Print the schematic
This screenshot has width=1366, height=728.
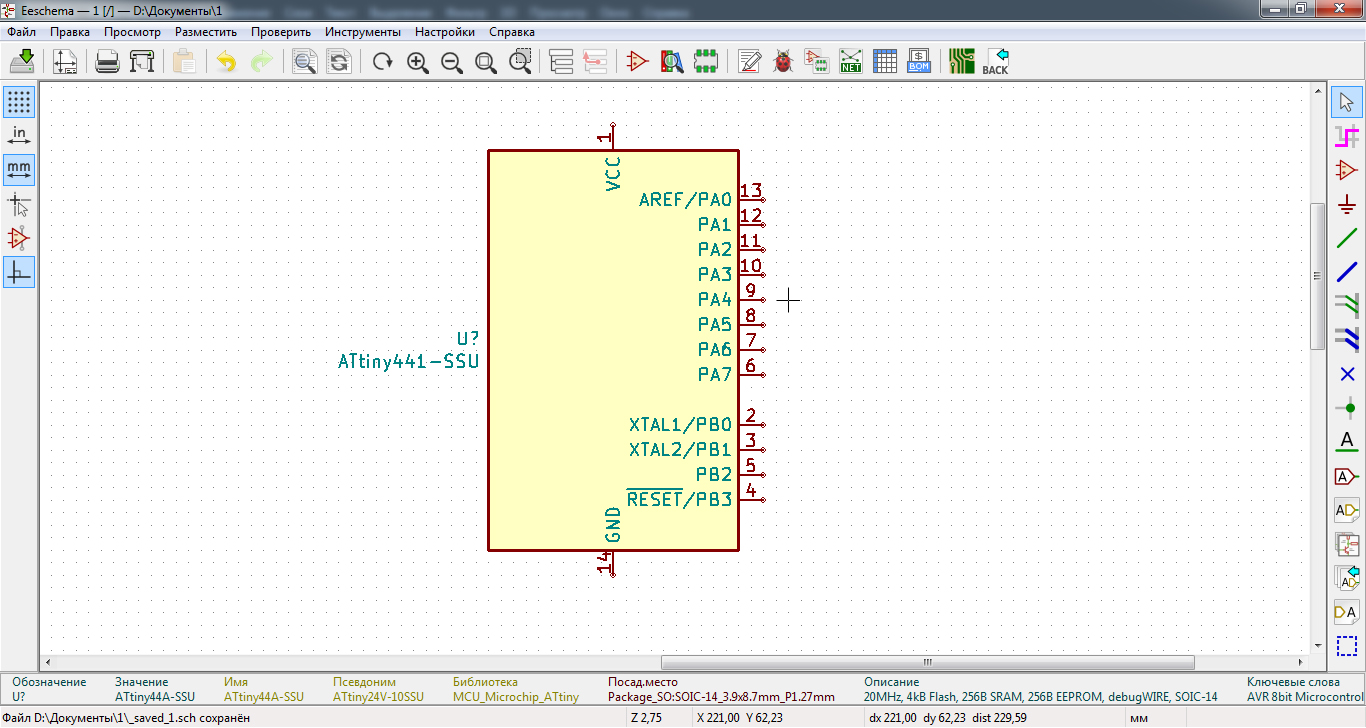coord(107,62)
